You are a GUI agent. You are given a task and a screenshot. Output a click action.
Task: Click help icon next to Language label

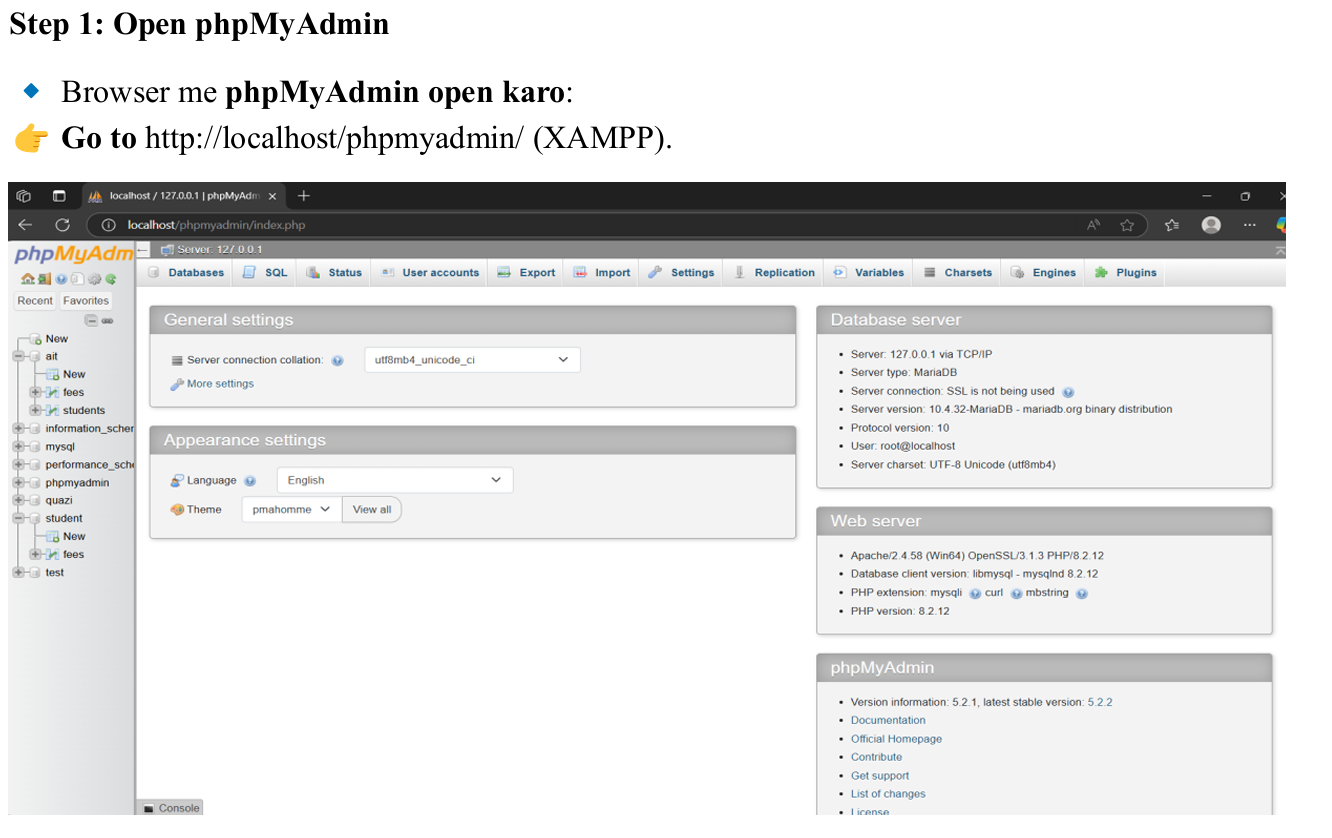pyautogui.click(x=250, y=481)
